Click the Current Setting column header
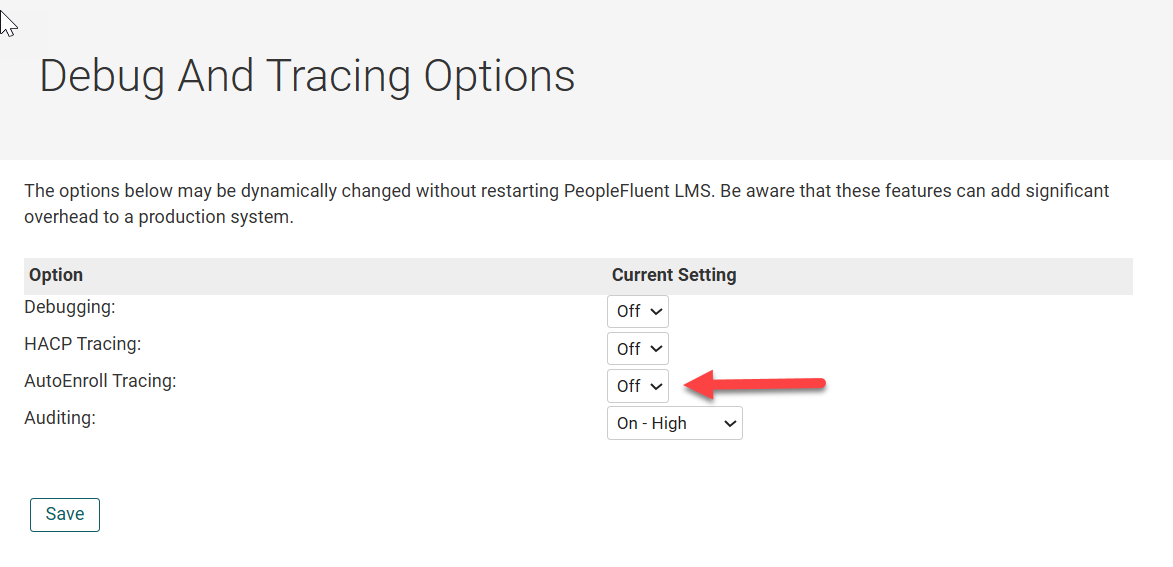 [674, 275]
